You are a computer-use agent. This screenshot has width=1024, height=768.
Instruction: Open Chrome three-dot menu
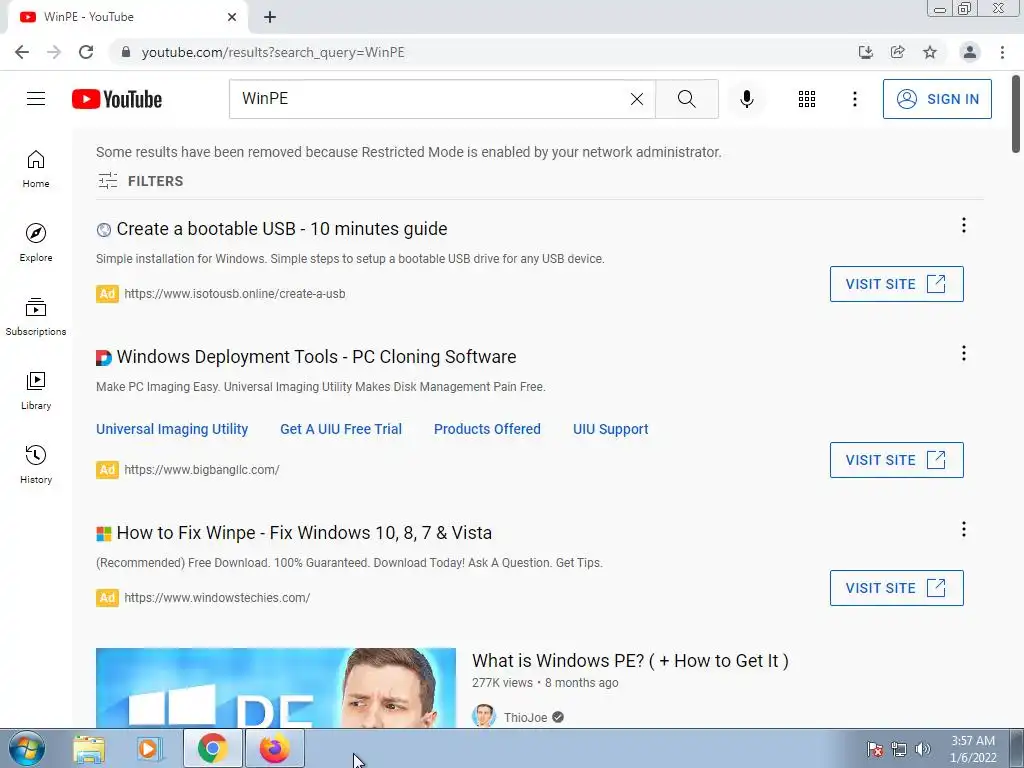(1002, 52)
